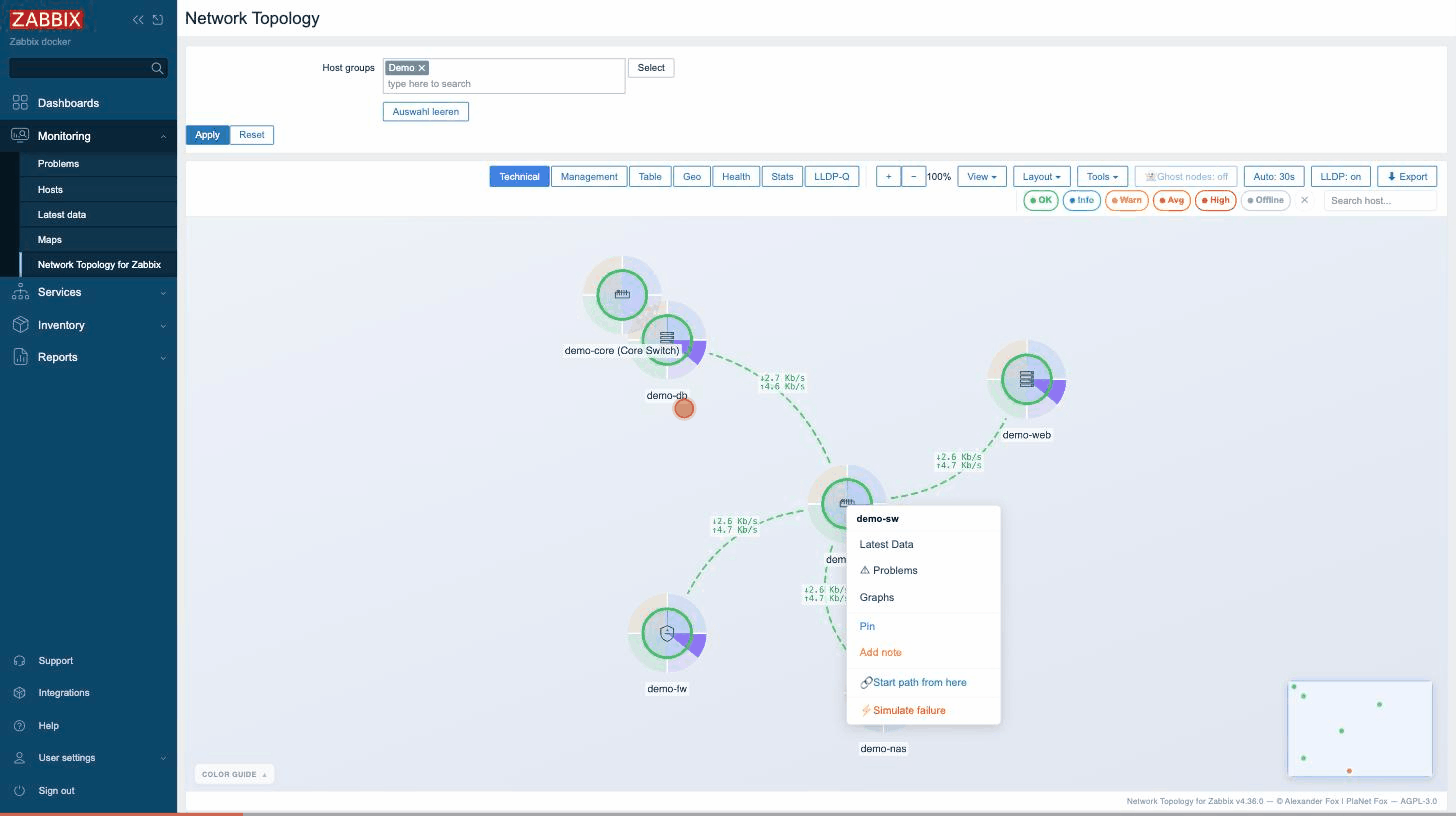Viewport: 1456px width, 816px height.
Task: Open the Tools dropdown
Action: [x=1103, y=177]
